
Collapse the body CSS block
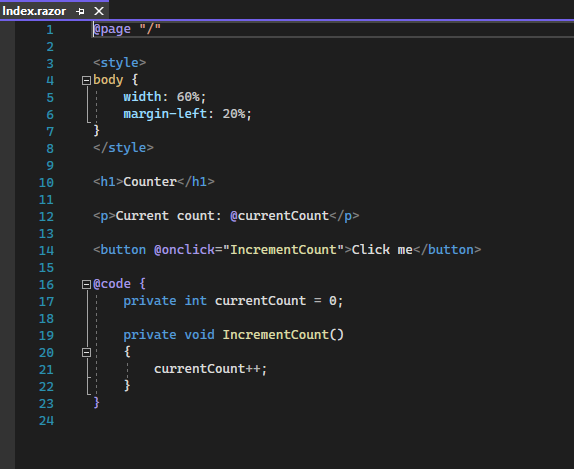pos(86,80)
